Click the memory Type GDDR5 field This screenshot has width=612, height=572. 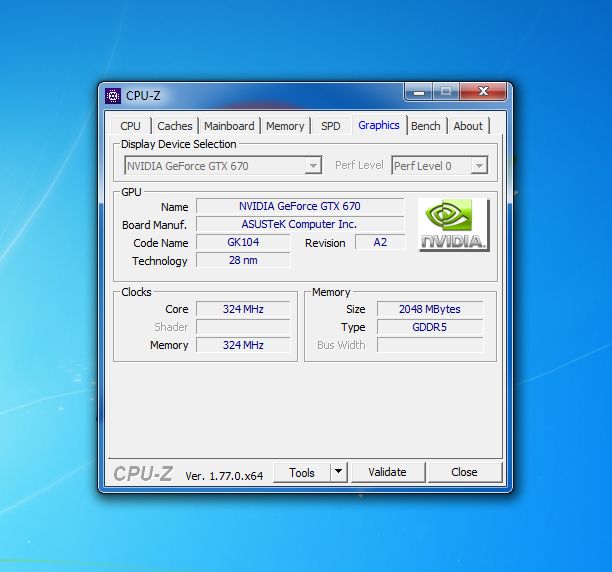[430, 327]
